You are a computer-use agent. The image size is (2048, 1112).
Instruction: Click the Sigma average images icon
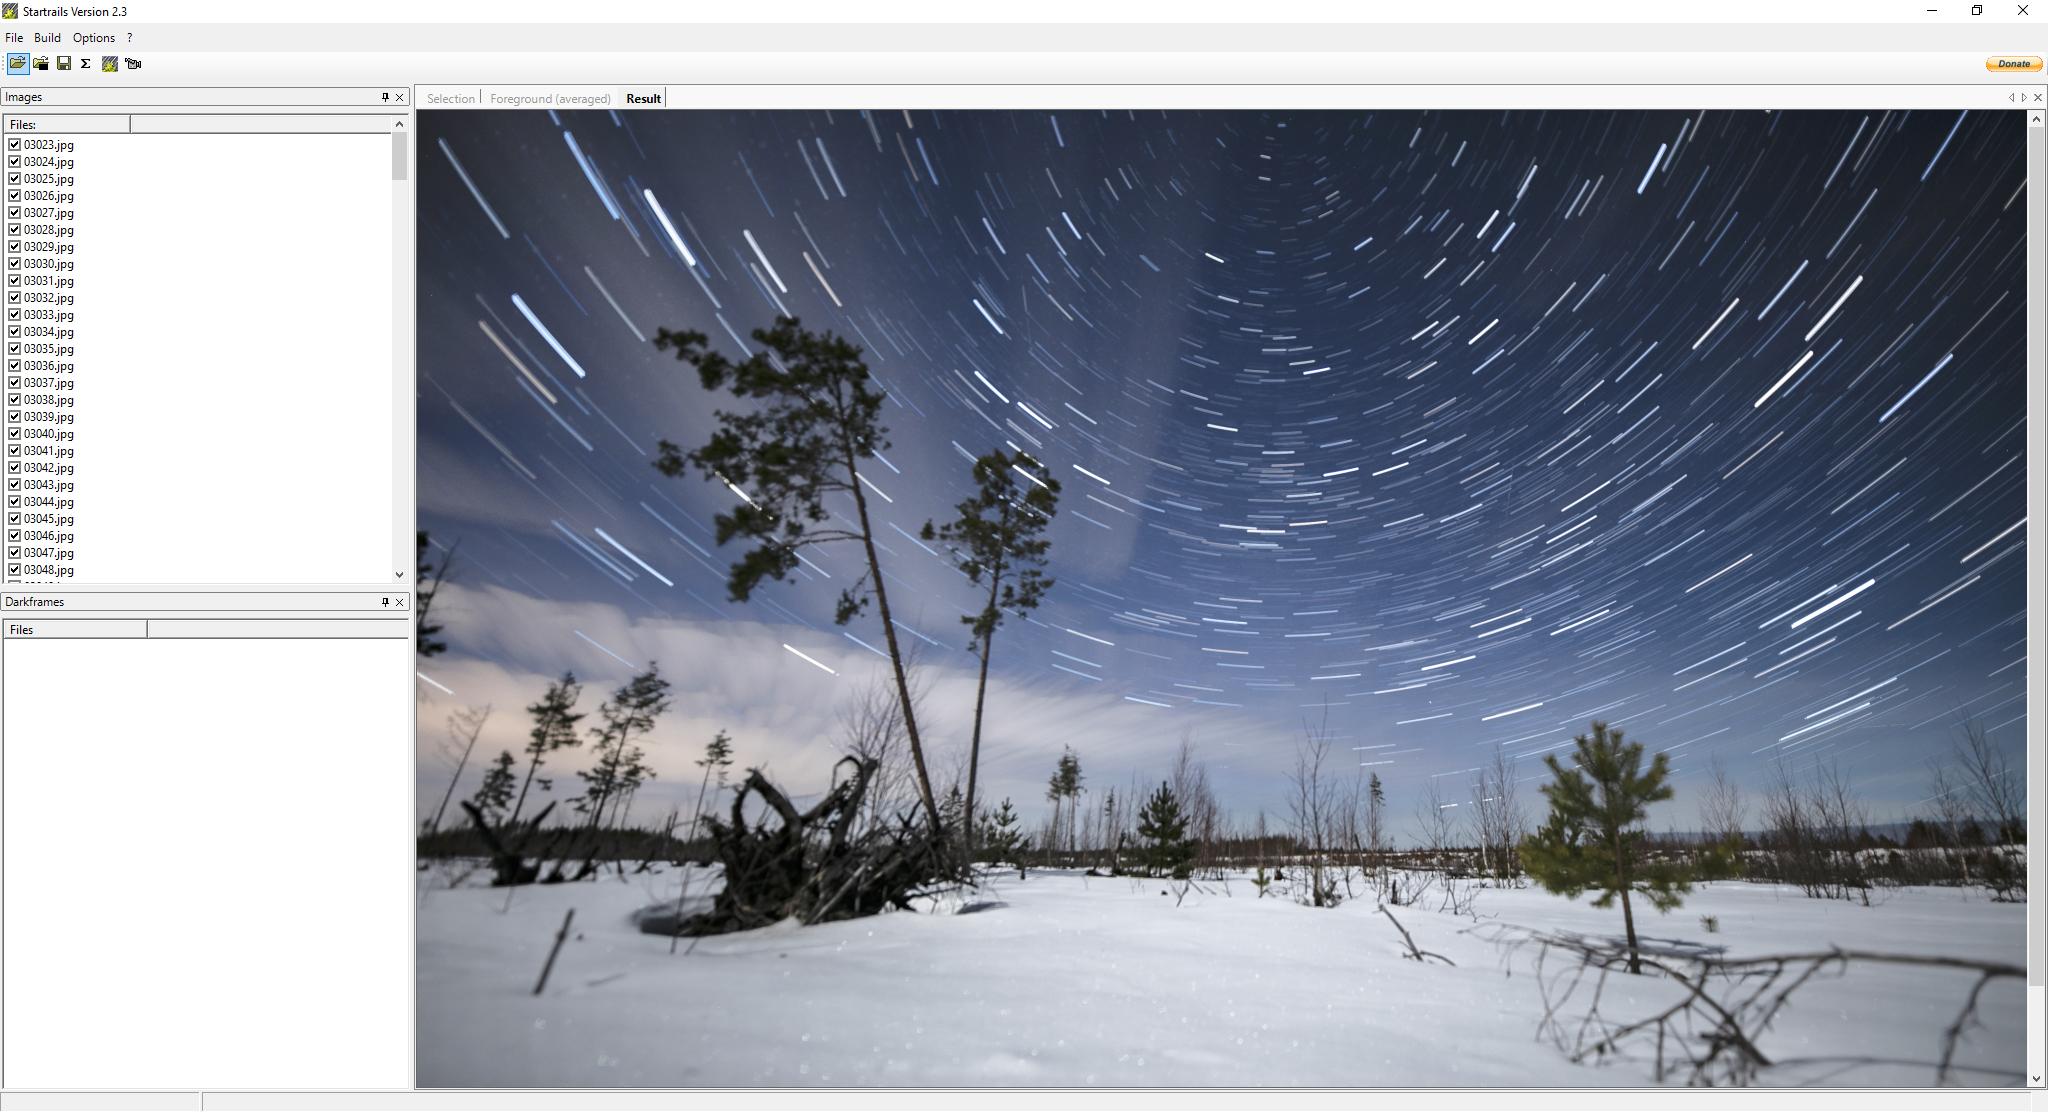(86, 64)
